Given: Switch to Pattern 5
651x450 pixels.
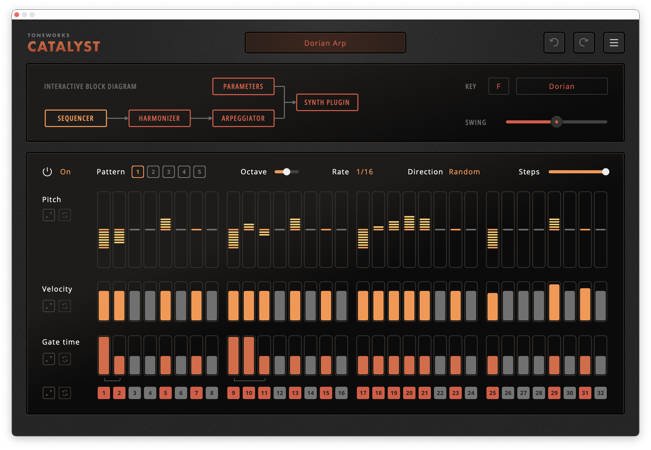Looking at the screenshot, I should (x=200, y=172).
